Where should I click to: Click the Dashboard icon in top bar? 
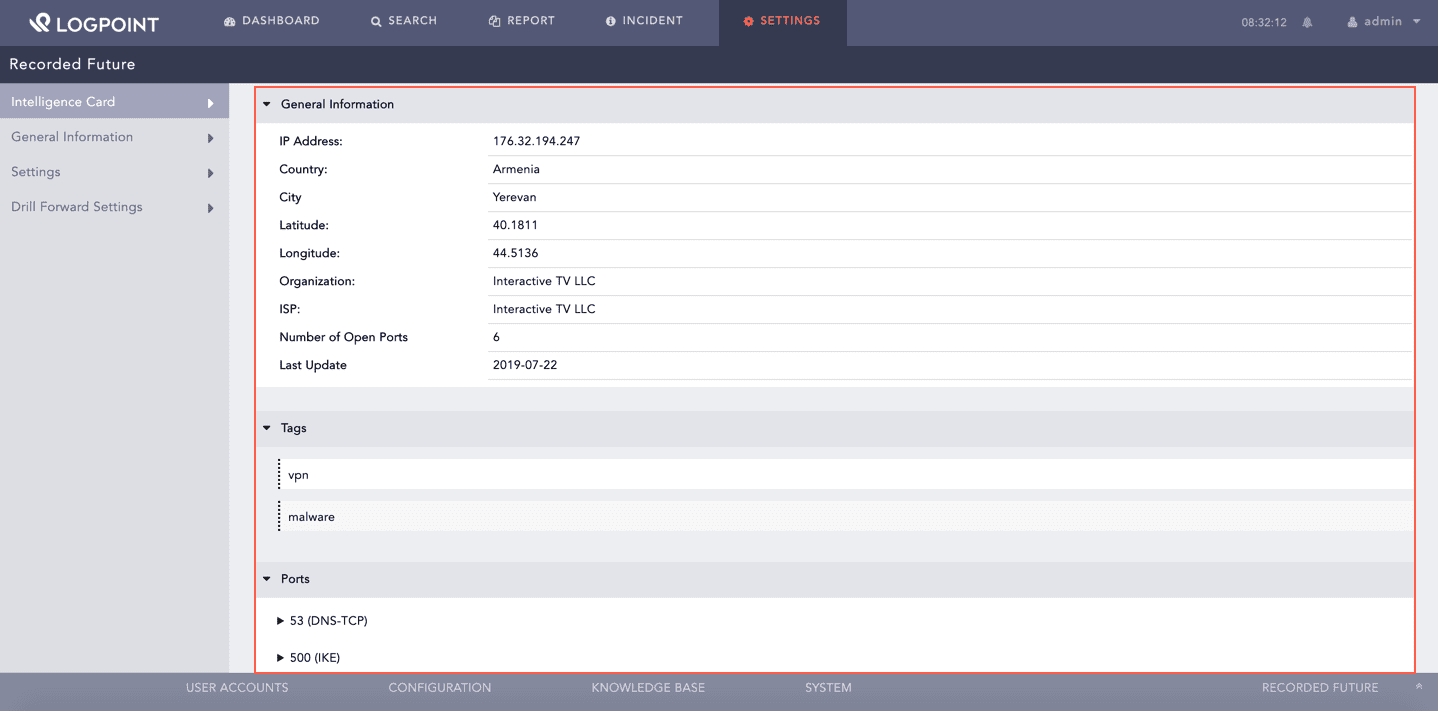click(229, 20)
